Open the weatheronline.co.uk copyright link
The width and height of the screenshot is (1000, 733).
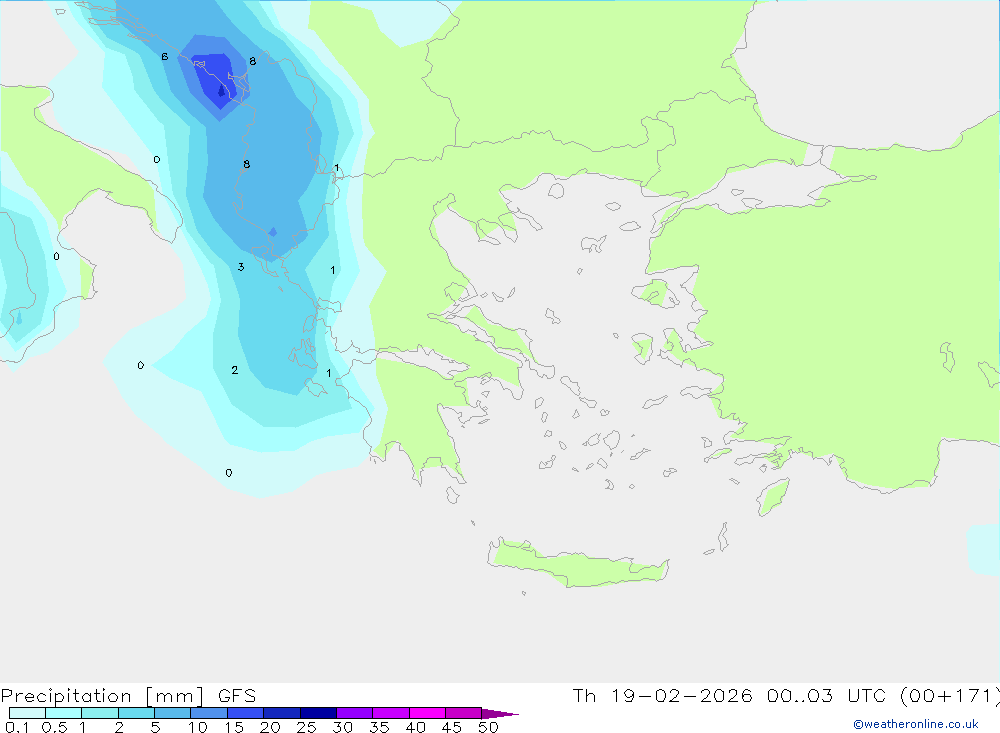point(916,724)
